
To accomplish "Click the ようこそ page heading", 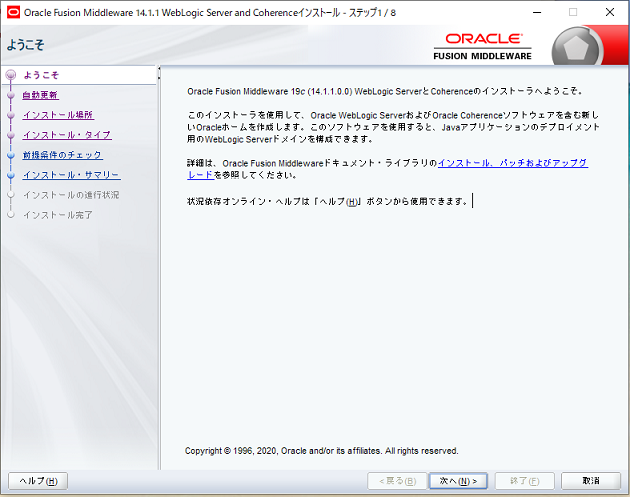I will coord(25,45).
